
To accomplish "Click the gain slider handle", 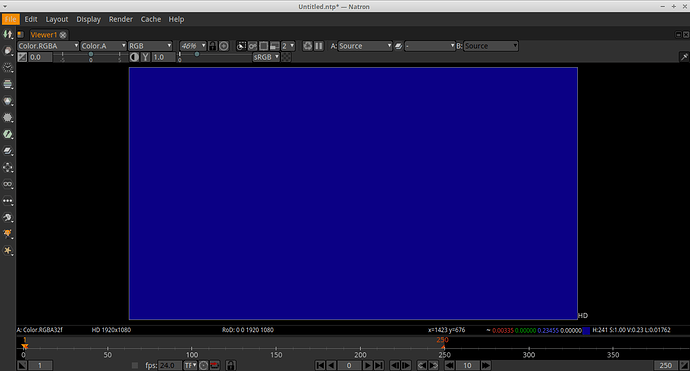I will point(91,55).
